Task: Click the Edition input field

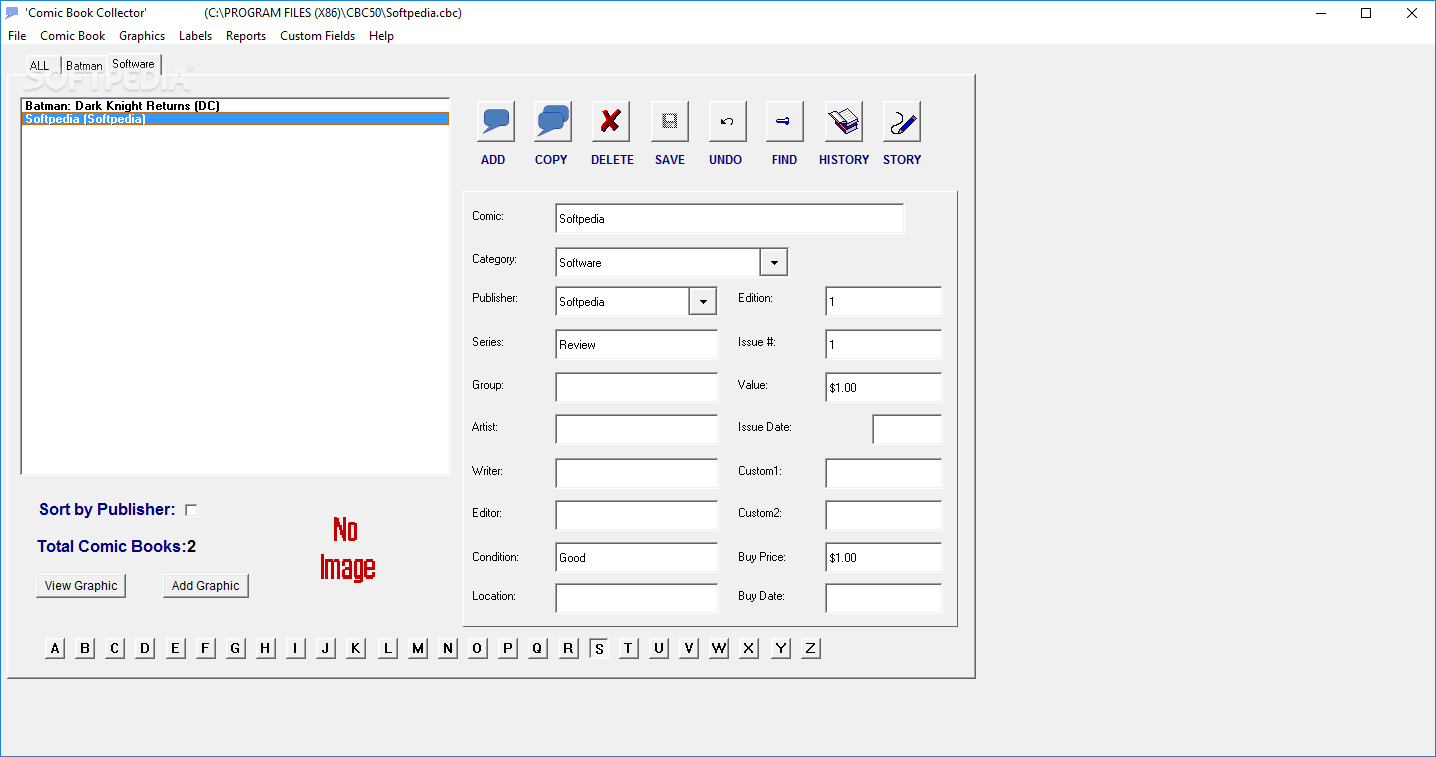Action: [884, 301]
